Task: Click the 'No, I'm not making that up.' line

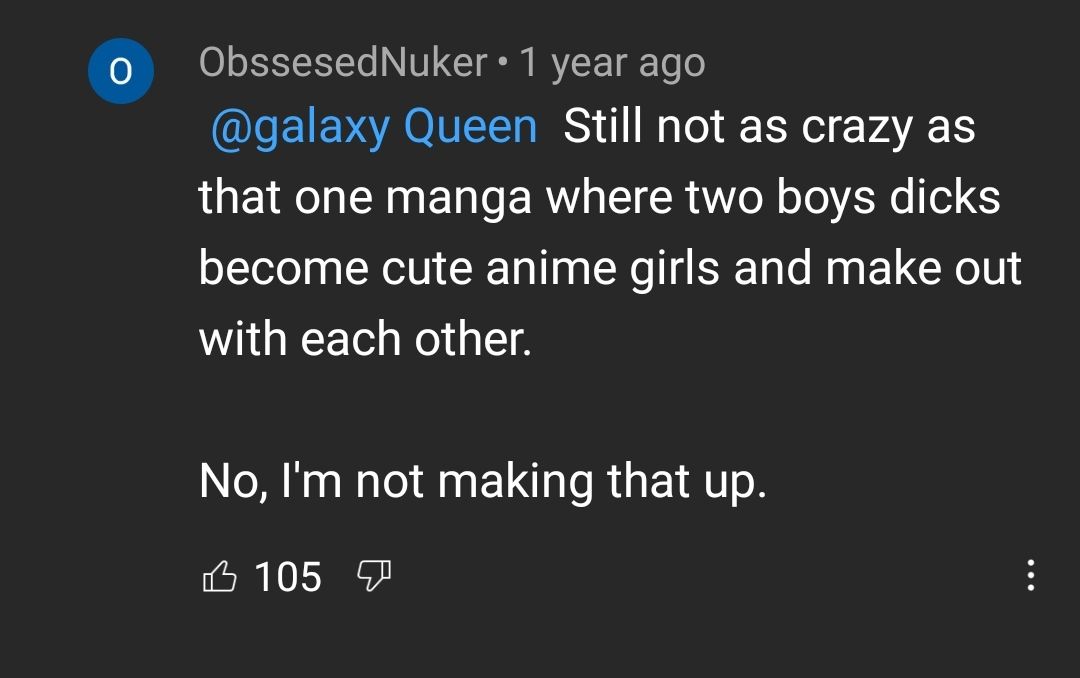Action: pos(482,480)
